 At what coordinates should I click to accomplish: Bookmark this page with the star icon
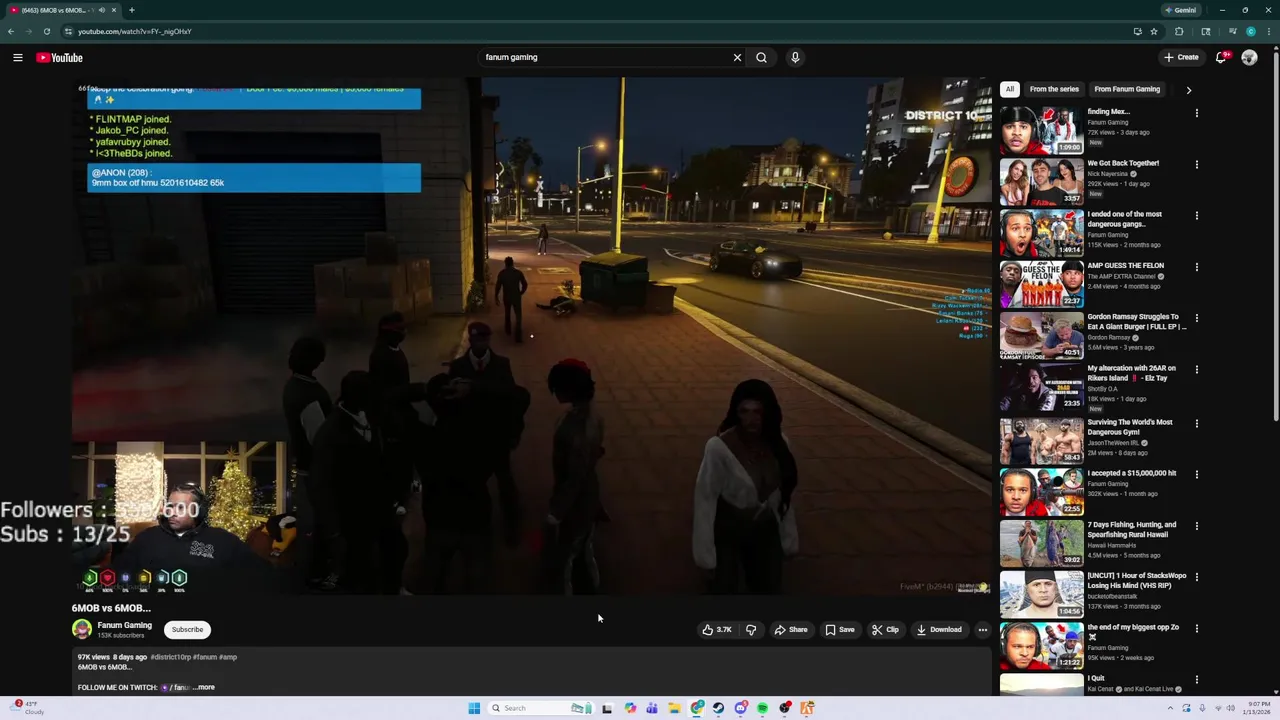click(x=1154, y=31)
